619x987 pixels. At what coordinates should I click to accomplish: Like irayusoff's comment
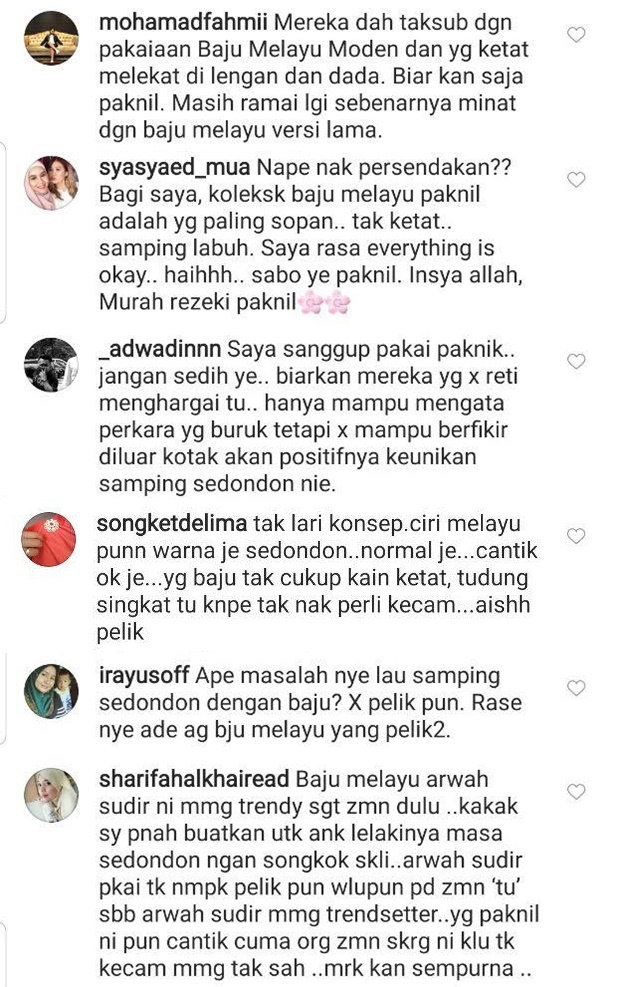(x=576, y=688)
